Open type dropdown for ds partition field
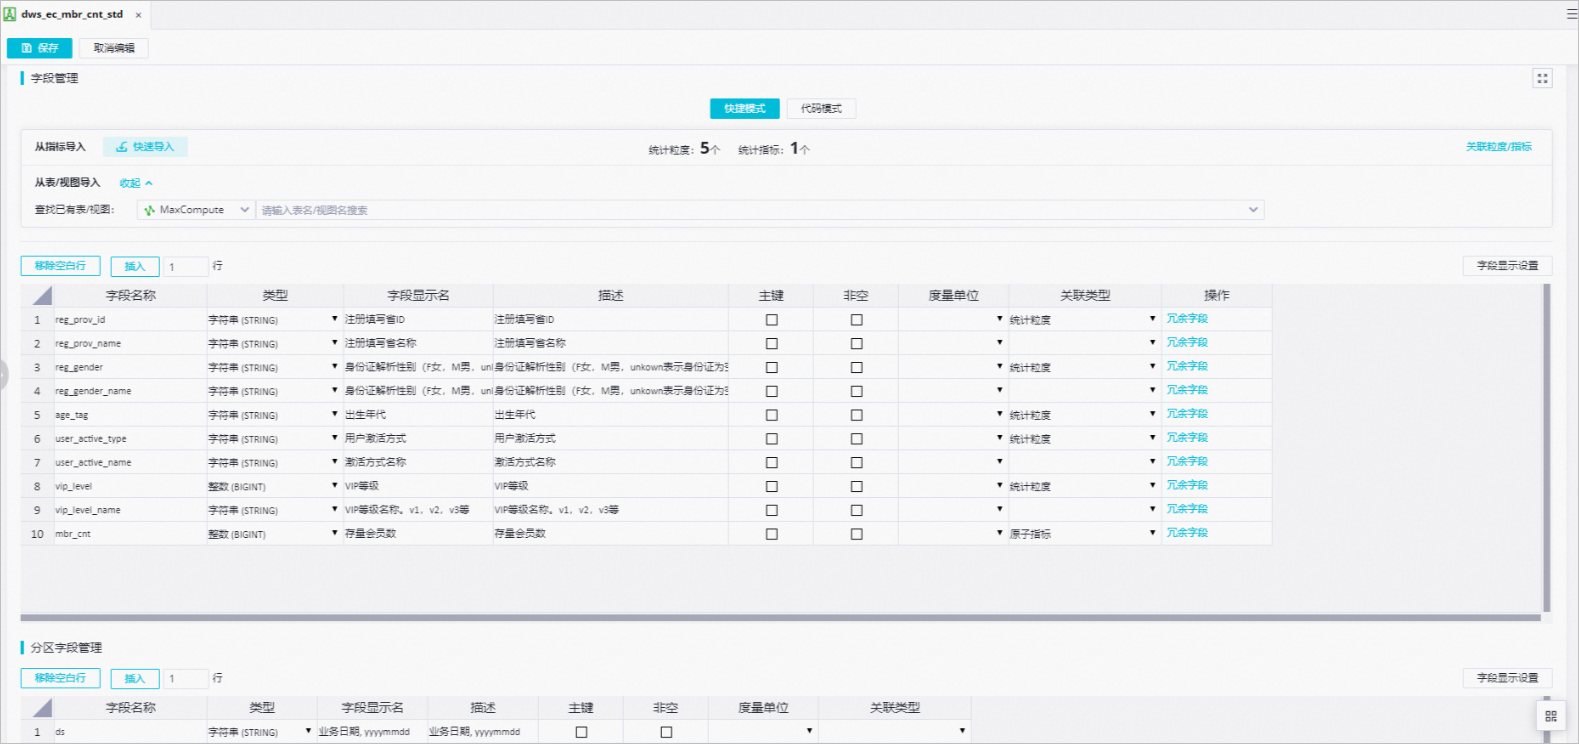Screen dimensions: 1579x744 308,731
